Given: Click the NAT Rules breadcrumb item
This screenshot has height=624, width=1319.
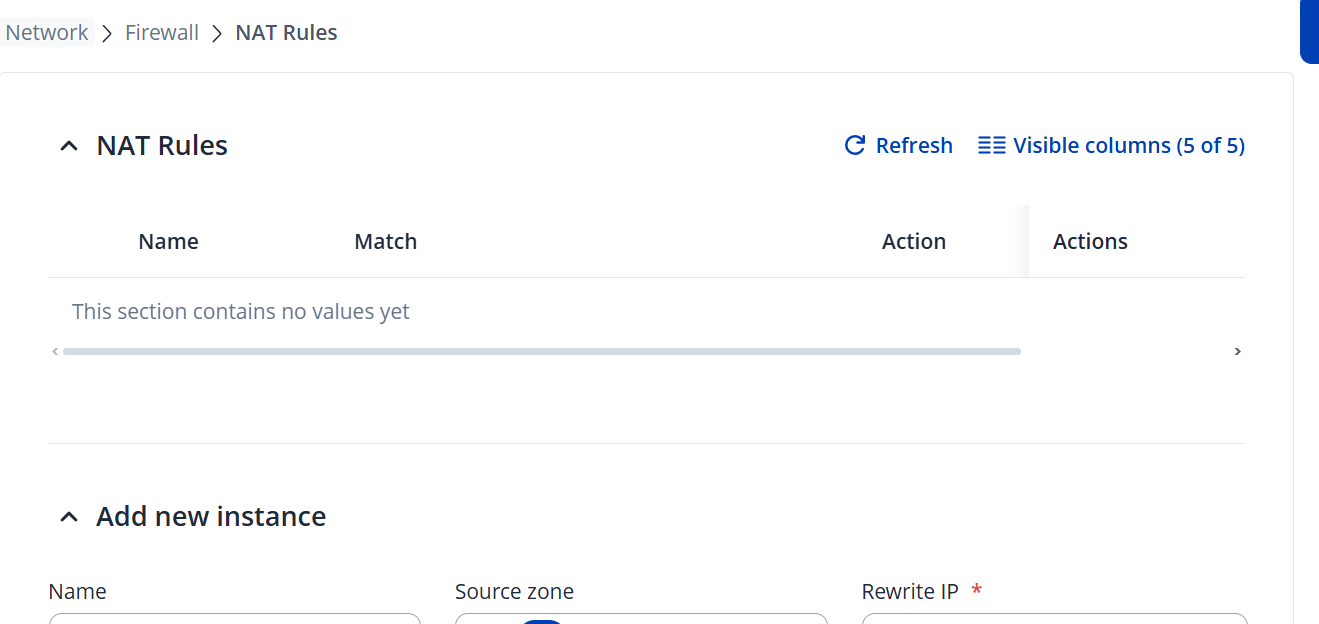Looking at the screenshot, I should (x=286, y=33).
